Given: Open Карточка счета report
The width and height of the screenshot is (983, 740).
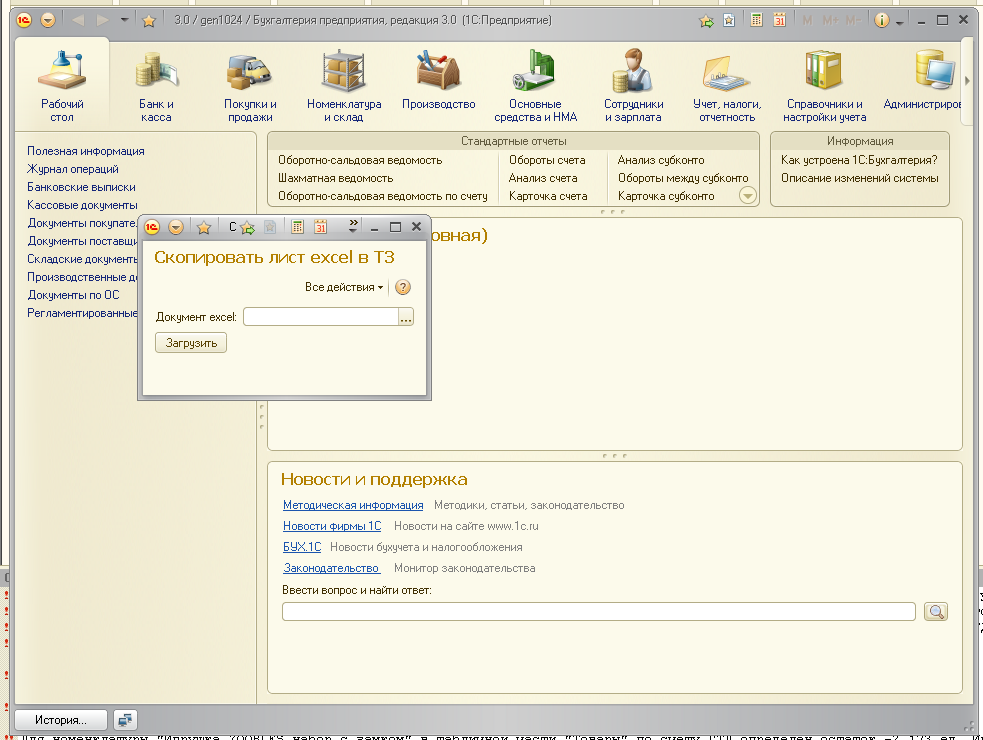Looking at the screenshot, I should (x=548, y=196).
